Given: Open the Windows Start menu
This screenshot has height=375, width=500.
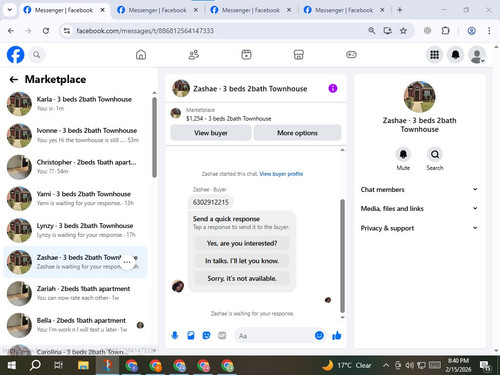Looking at the screenshot, I should [x=12, y=365].
